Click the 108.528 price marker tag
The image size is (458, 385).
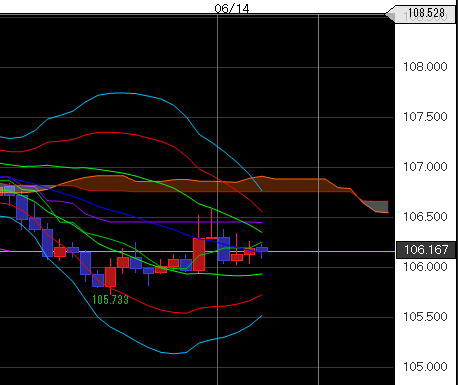[421, 14]
